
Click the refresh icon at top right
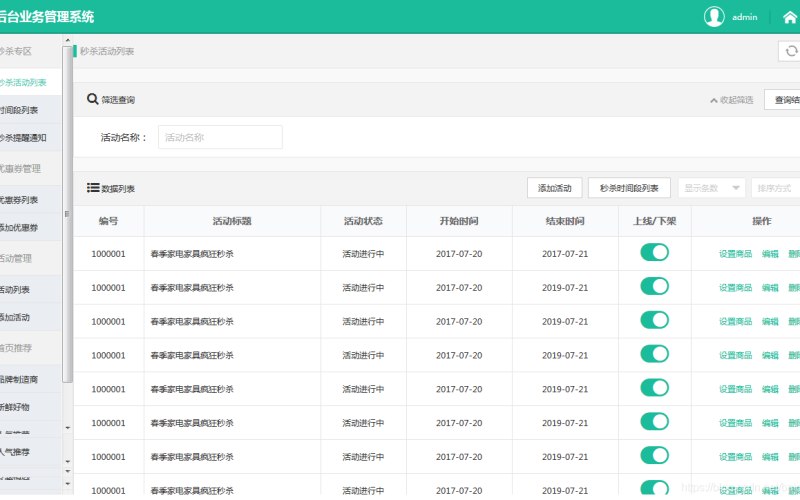pyautogui.click(x=791, y=51)
